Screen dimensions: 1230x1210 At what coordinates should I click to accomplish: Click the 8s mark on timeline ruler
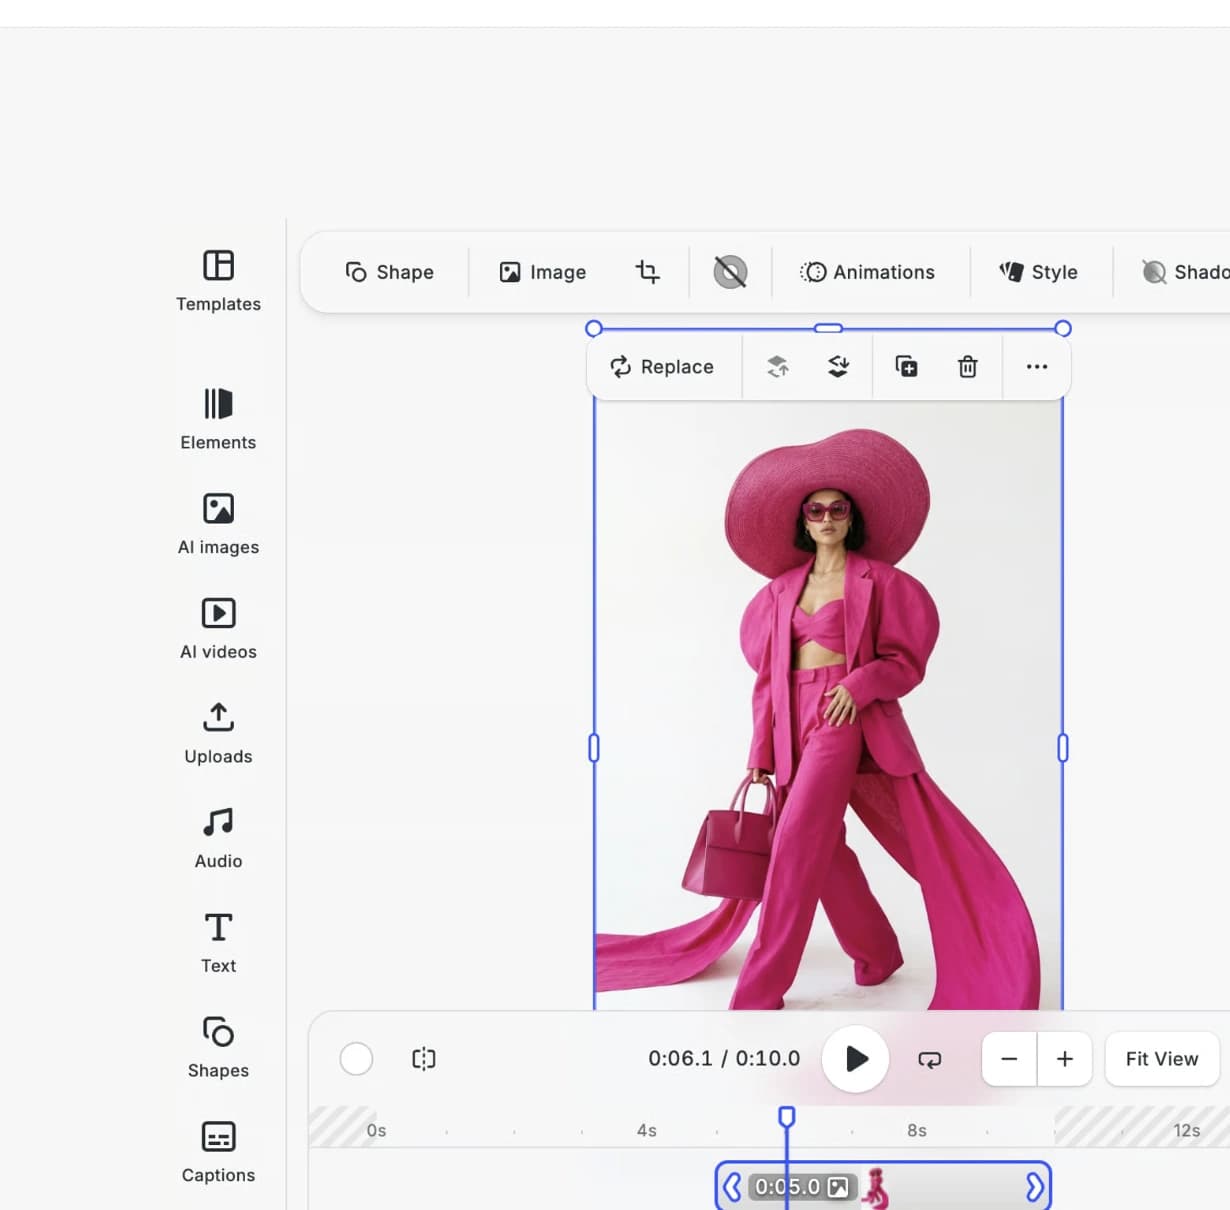(917, 1130)
